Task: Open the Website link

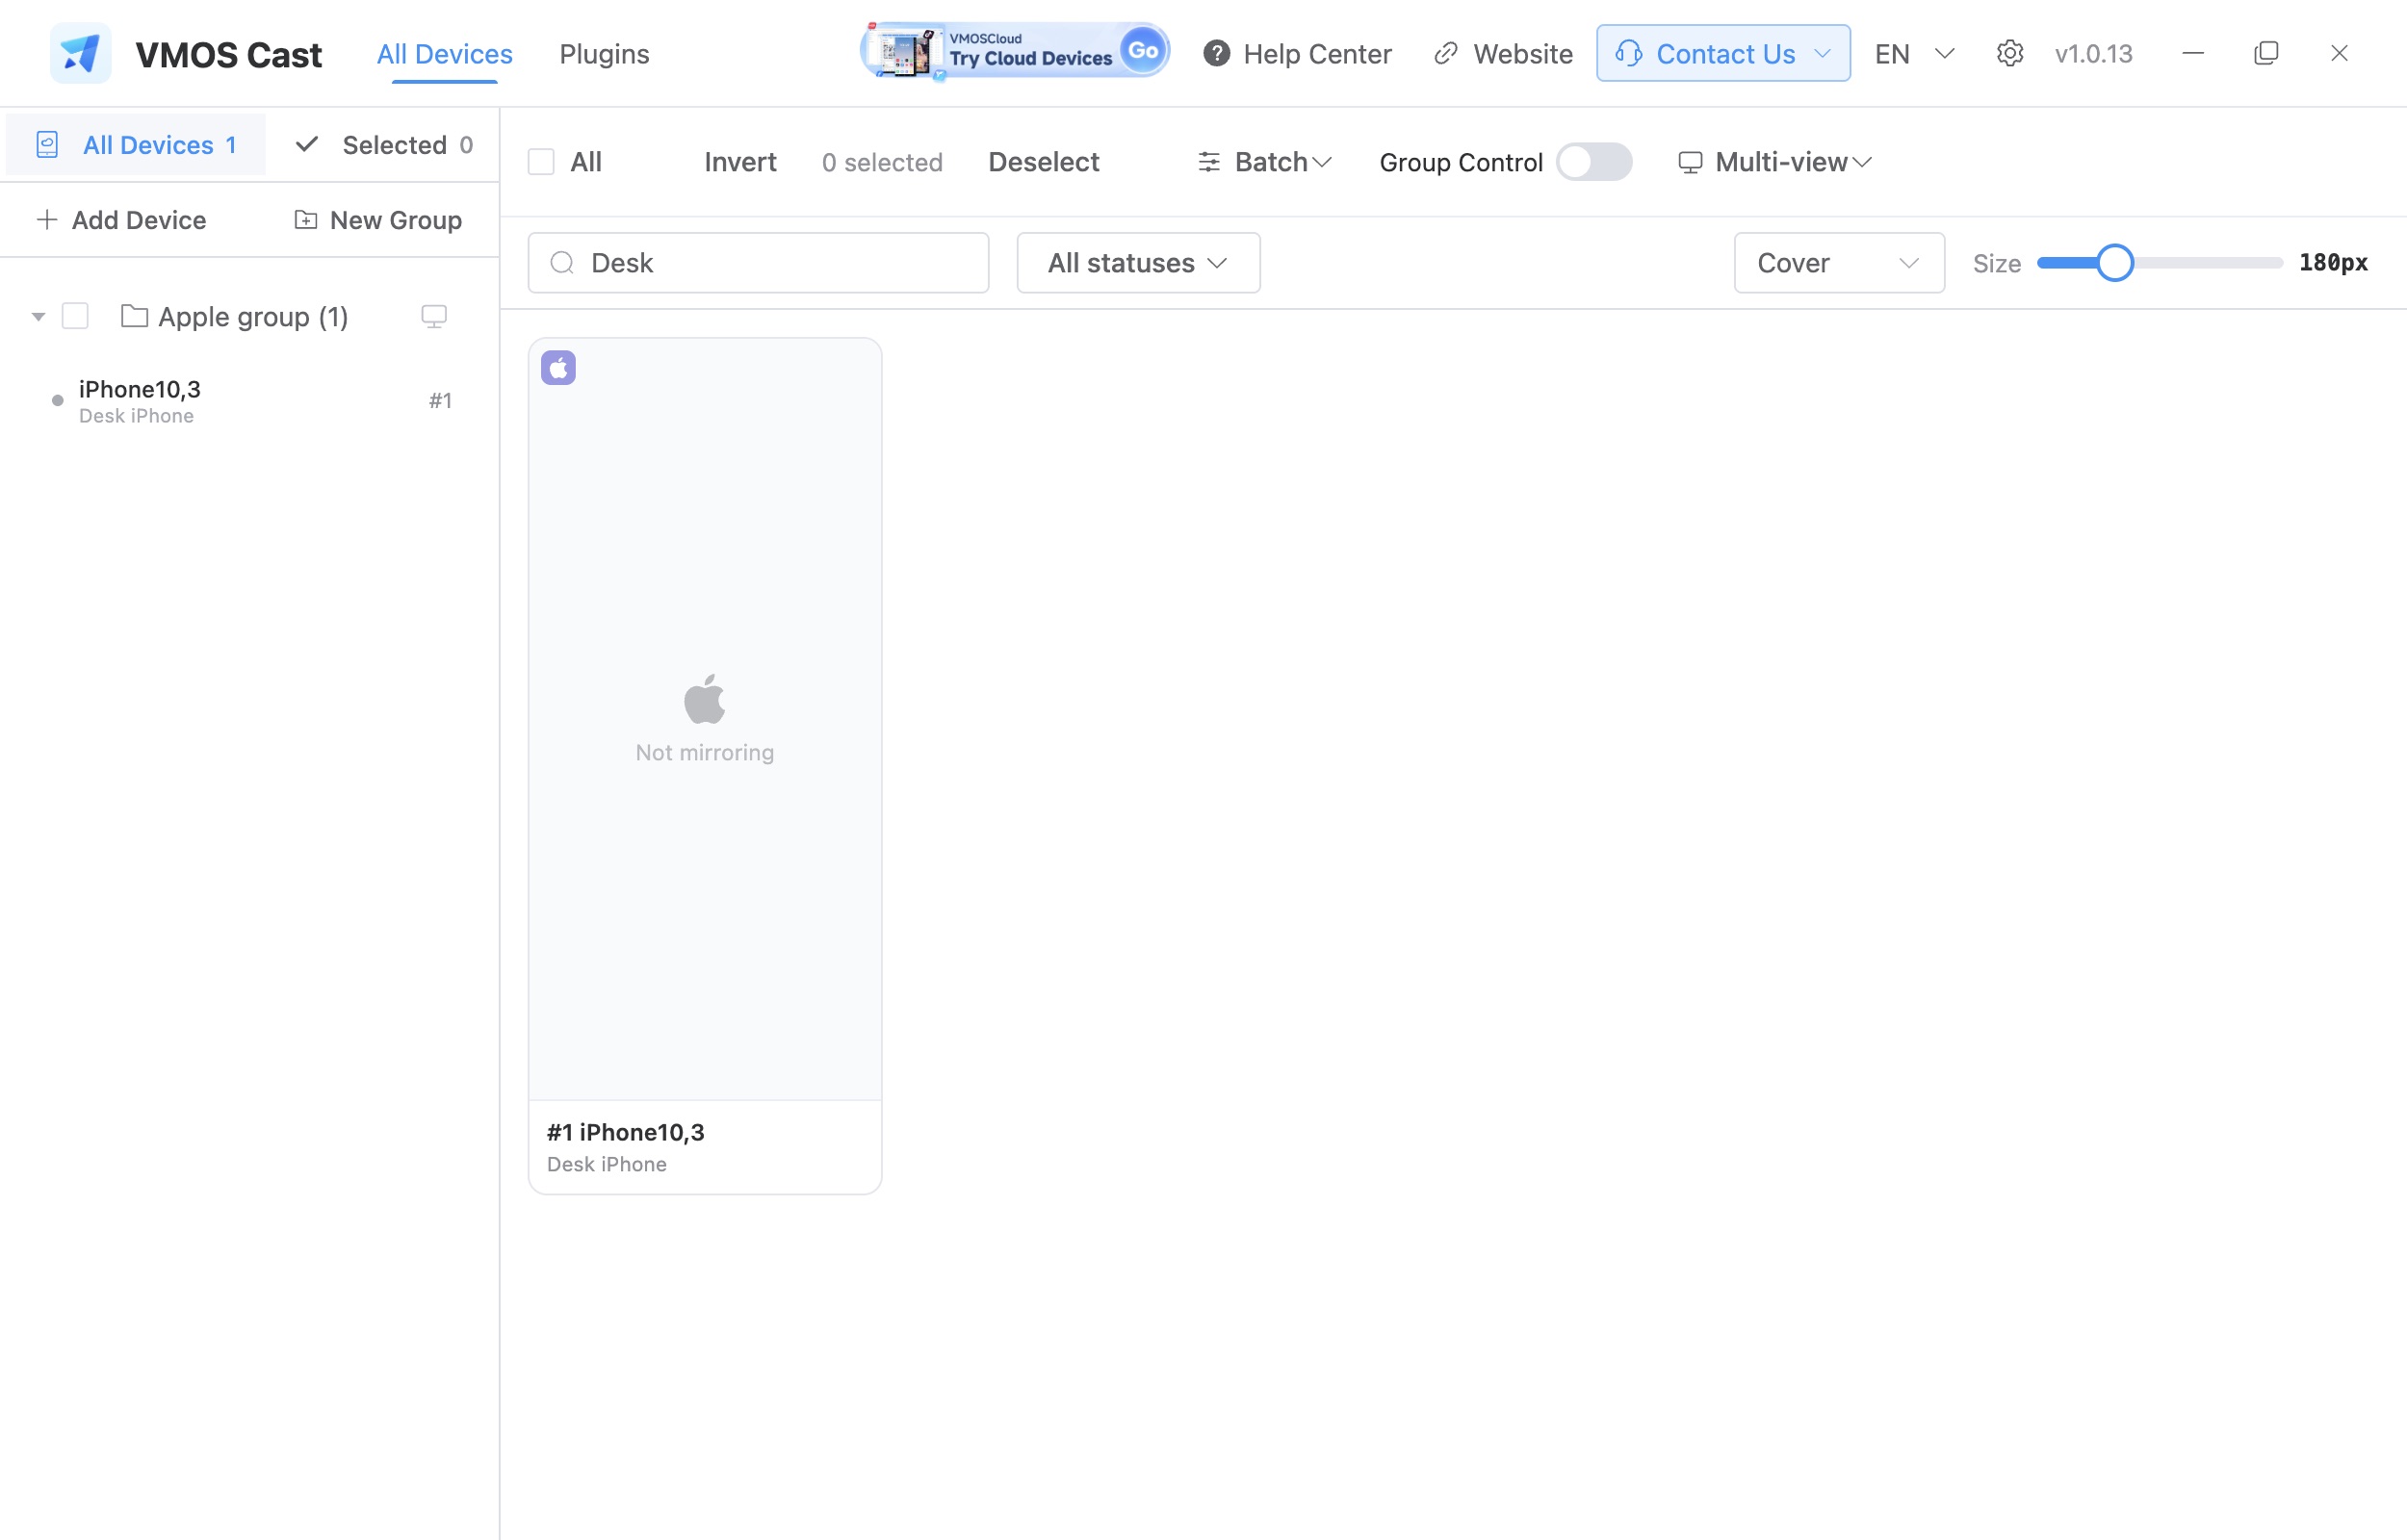Action: 1503,54
